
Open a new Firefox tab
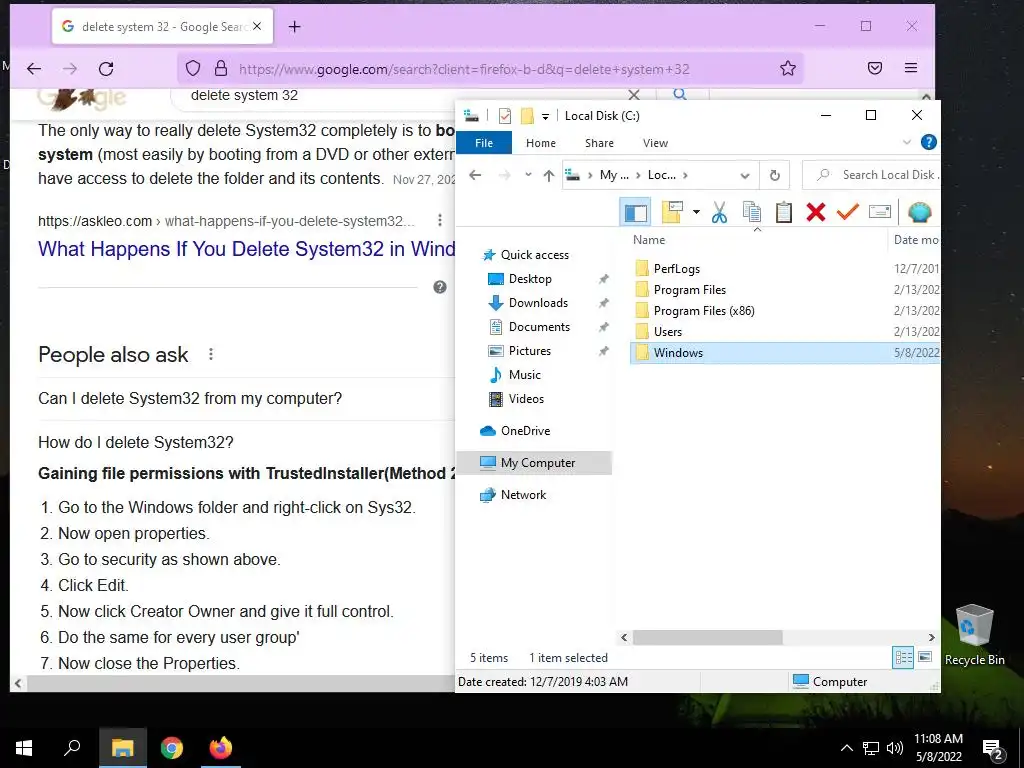[295, 27]
